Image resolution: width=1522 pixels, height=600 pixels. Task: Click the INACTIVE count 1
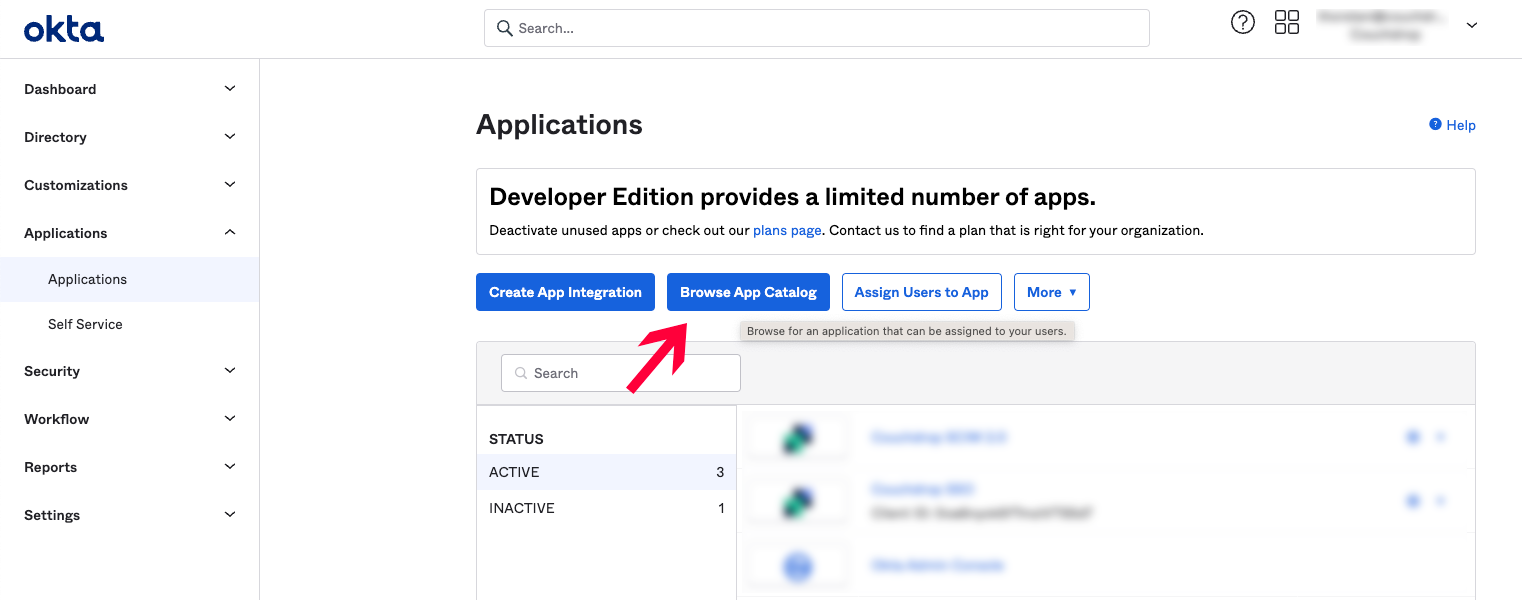pos(721,508)
